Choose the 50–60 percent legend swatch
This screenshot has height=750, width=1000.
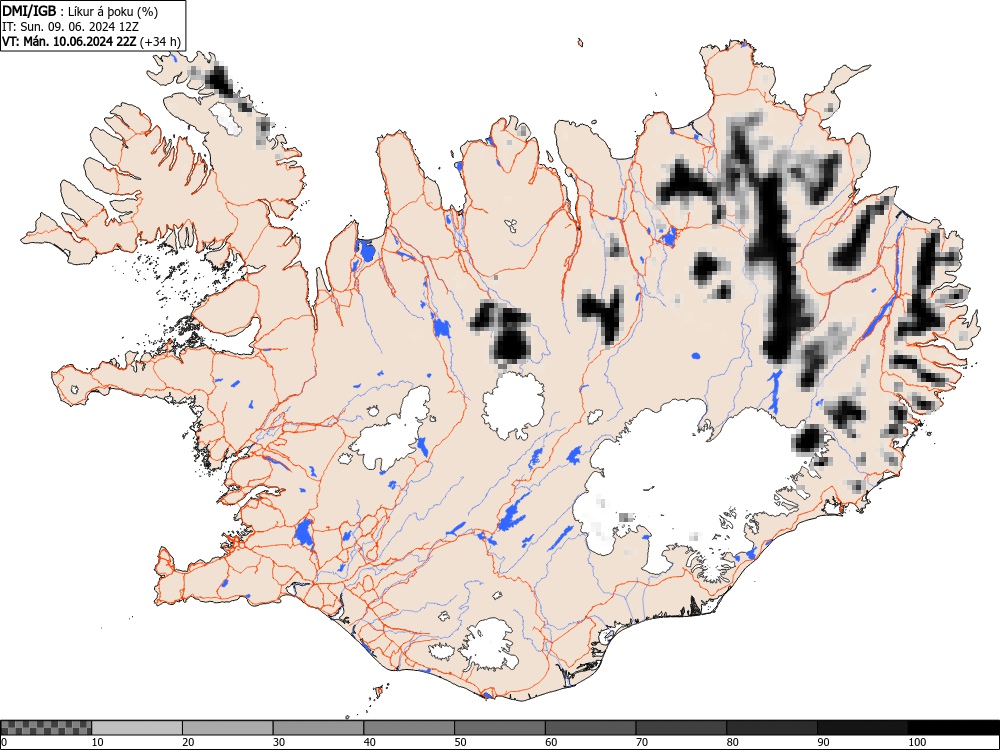[x=500, y=728]
